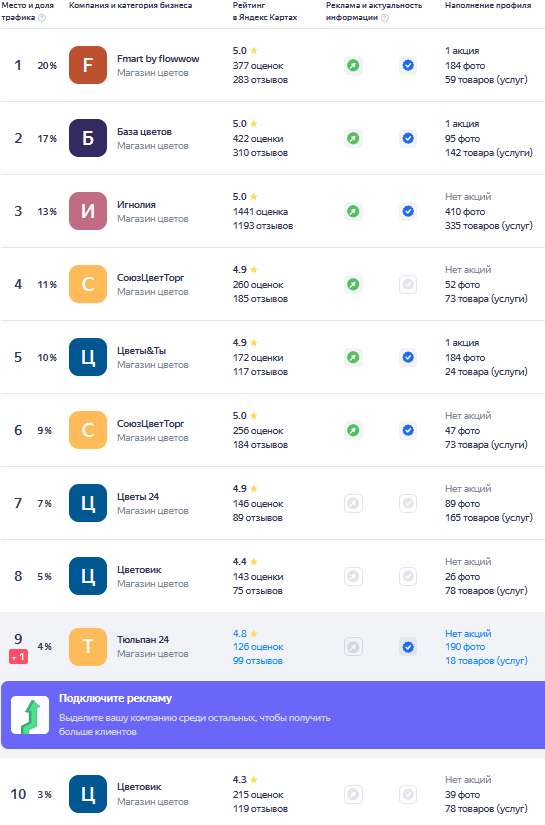Click the Fmart by flowwow orange F logo
The image size is (545, 825).
click(x=88, y=65)
